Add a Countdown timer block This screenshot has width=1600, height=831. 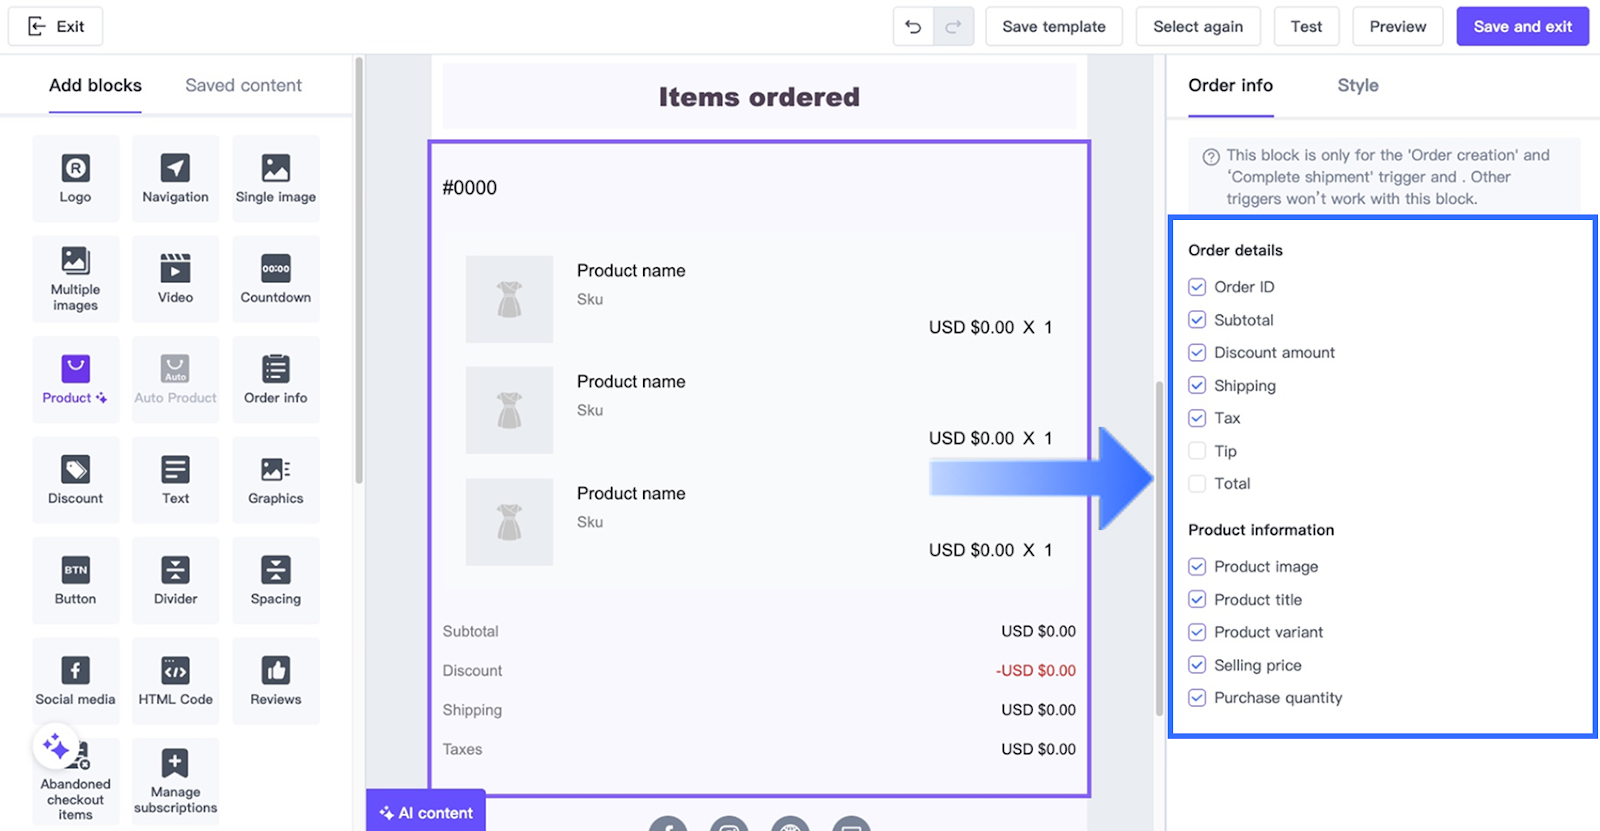275,279
